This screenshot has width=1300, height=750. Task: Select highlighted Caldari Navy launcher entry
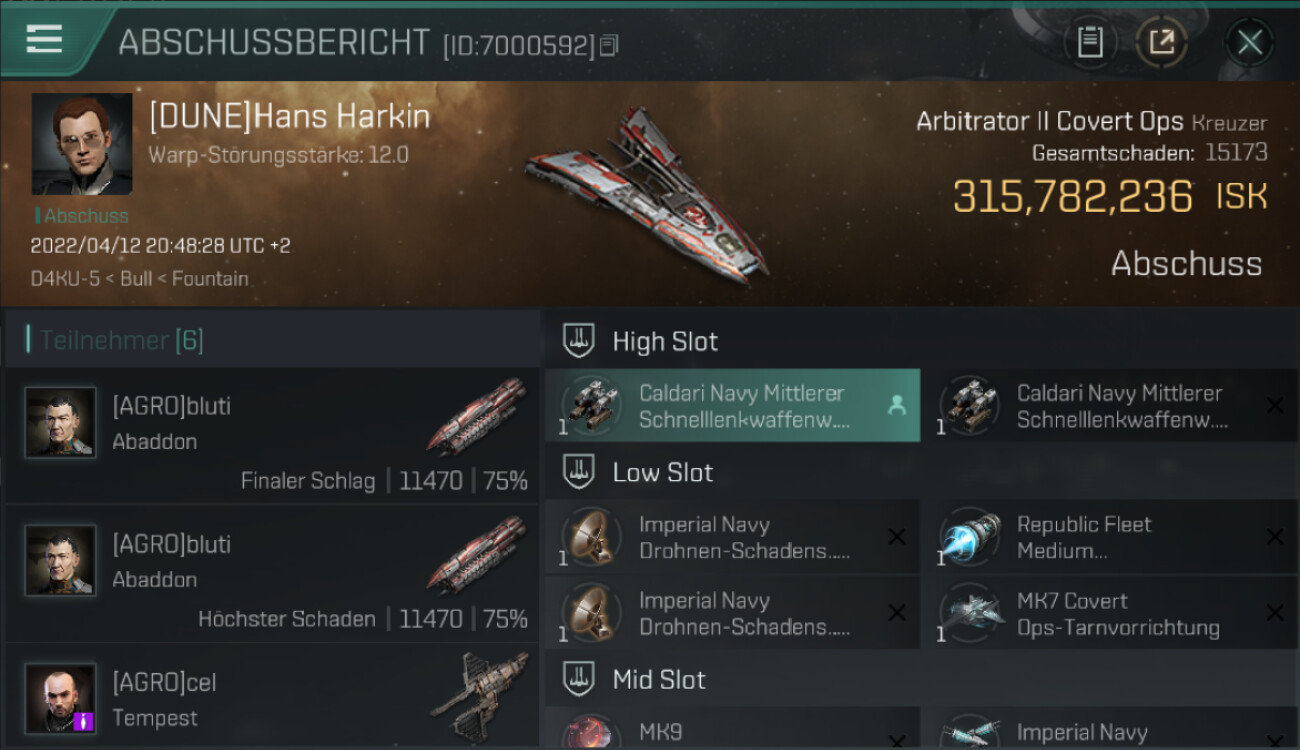pyautogui.click(x=732, y=407)
